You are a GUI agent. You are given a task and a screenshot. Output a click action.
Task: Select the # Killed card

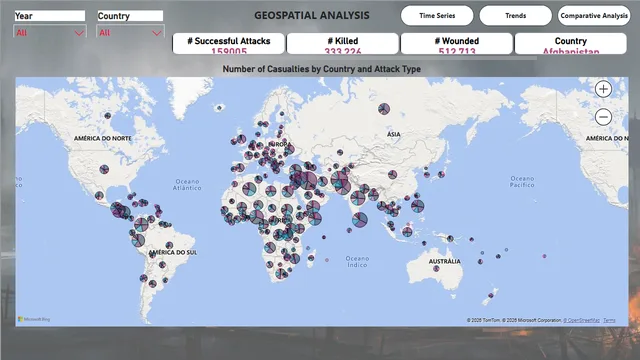342,43
